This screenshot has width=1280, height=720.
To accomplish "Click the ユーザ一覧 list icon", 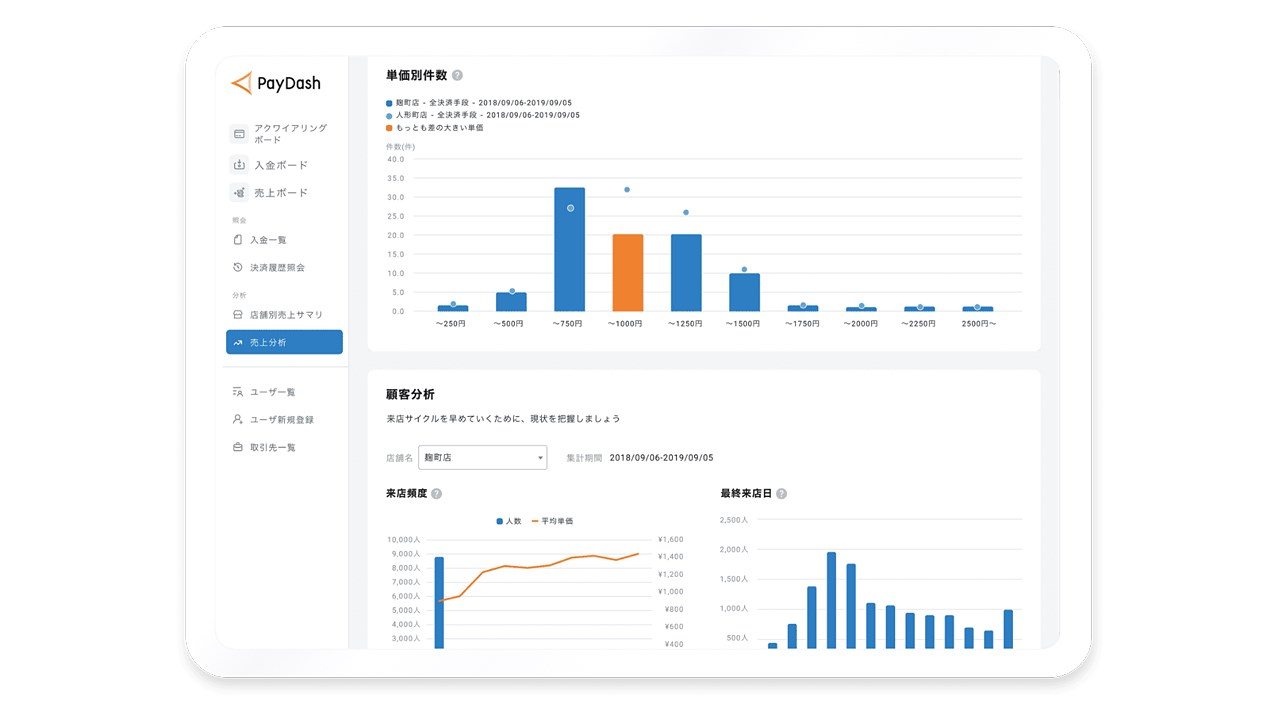I will pyautogui.click(x=238, y=392).
